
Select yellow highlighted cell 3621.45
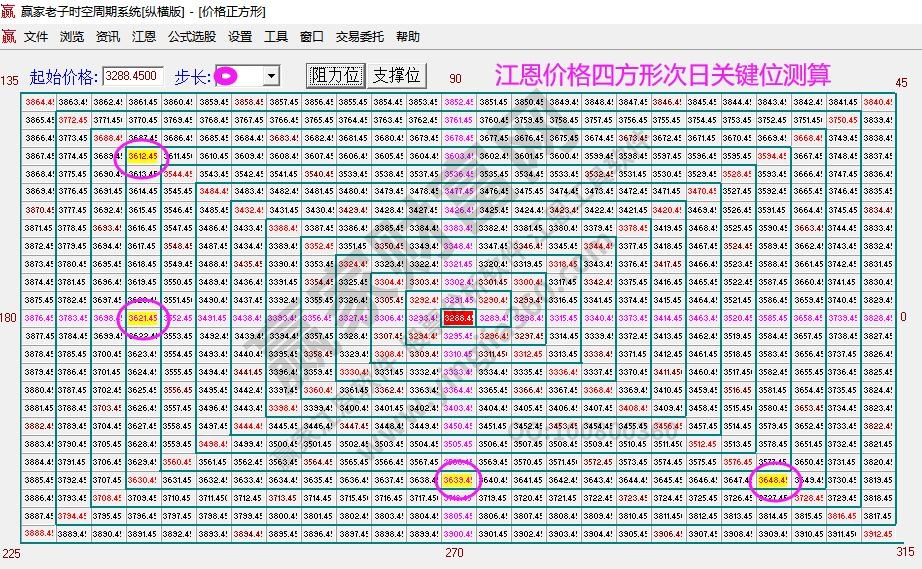coord(142,318)
